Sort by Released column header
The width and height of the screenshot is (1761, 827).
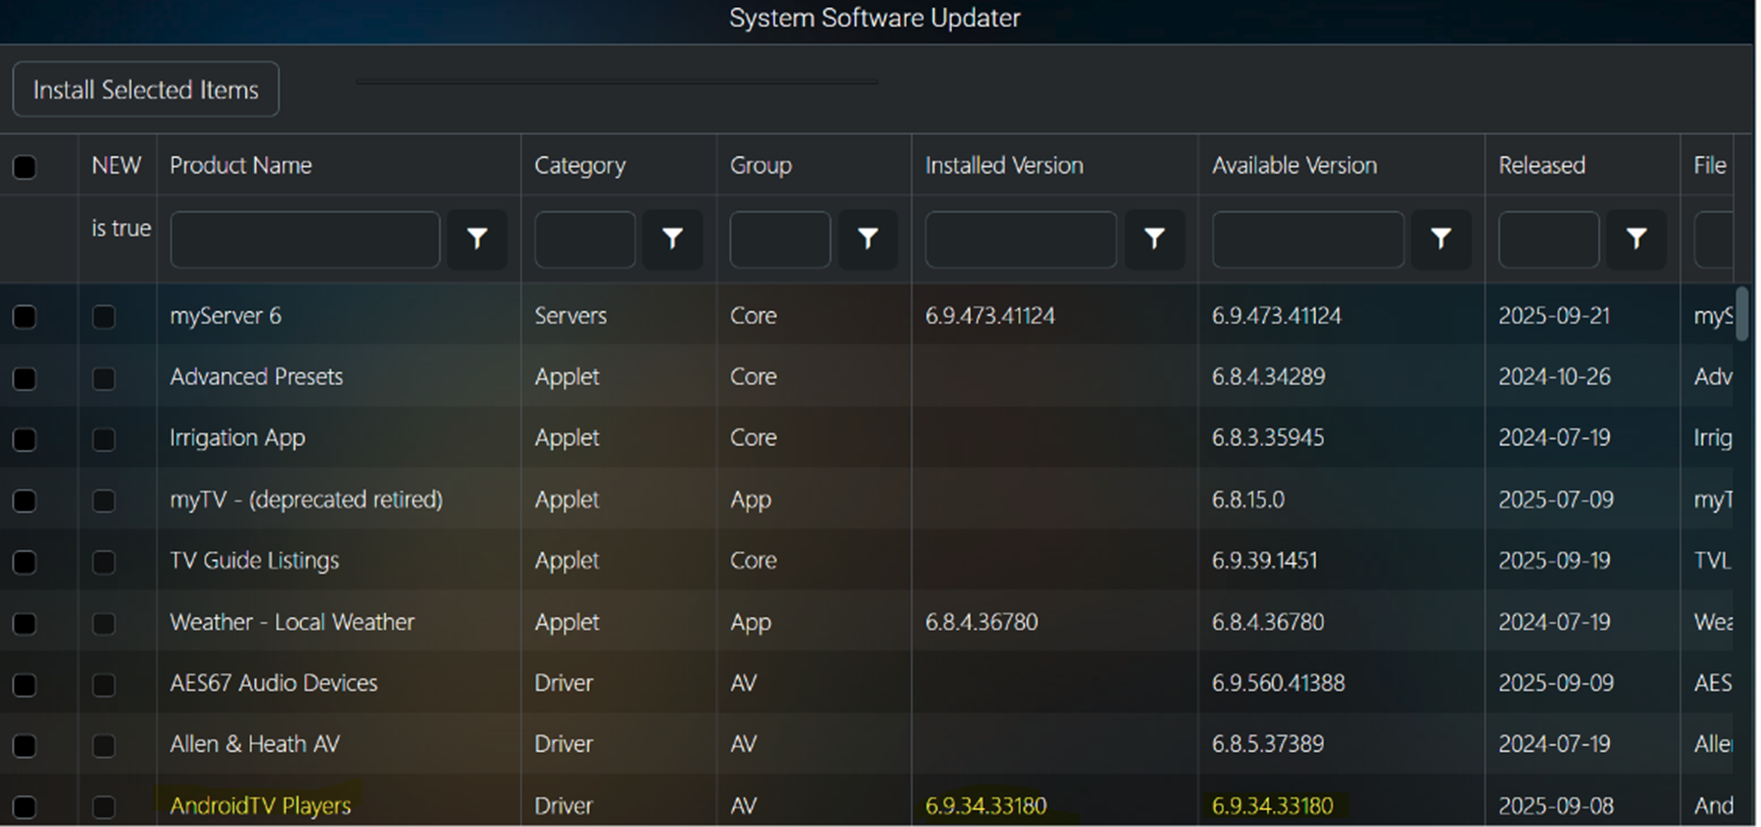click(1542, 165)
